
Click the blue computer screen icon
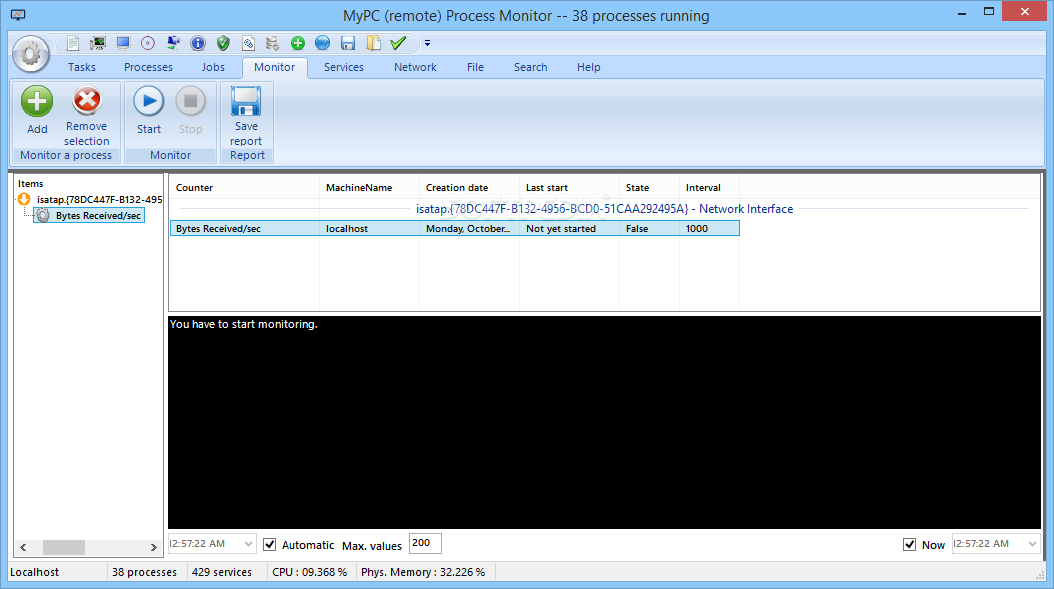click(123, 43)
